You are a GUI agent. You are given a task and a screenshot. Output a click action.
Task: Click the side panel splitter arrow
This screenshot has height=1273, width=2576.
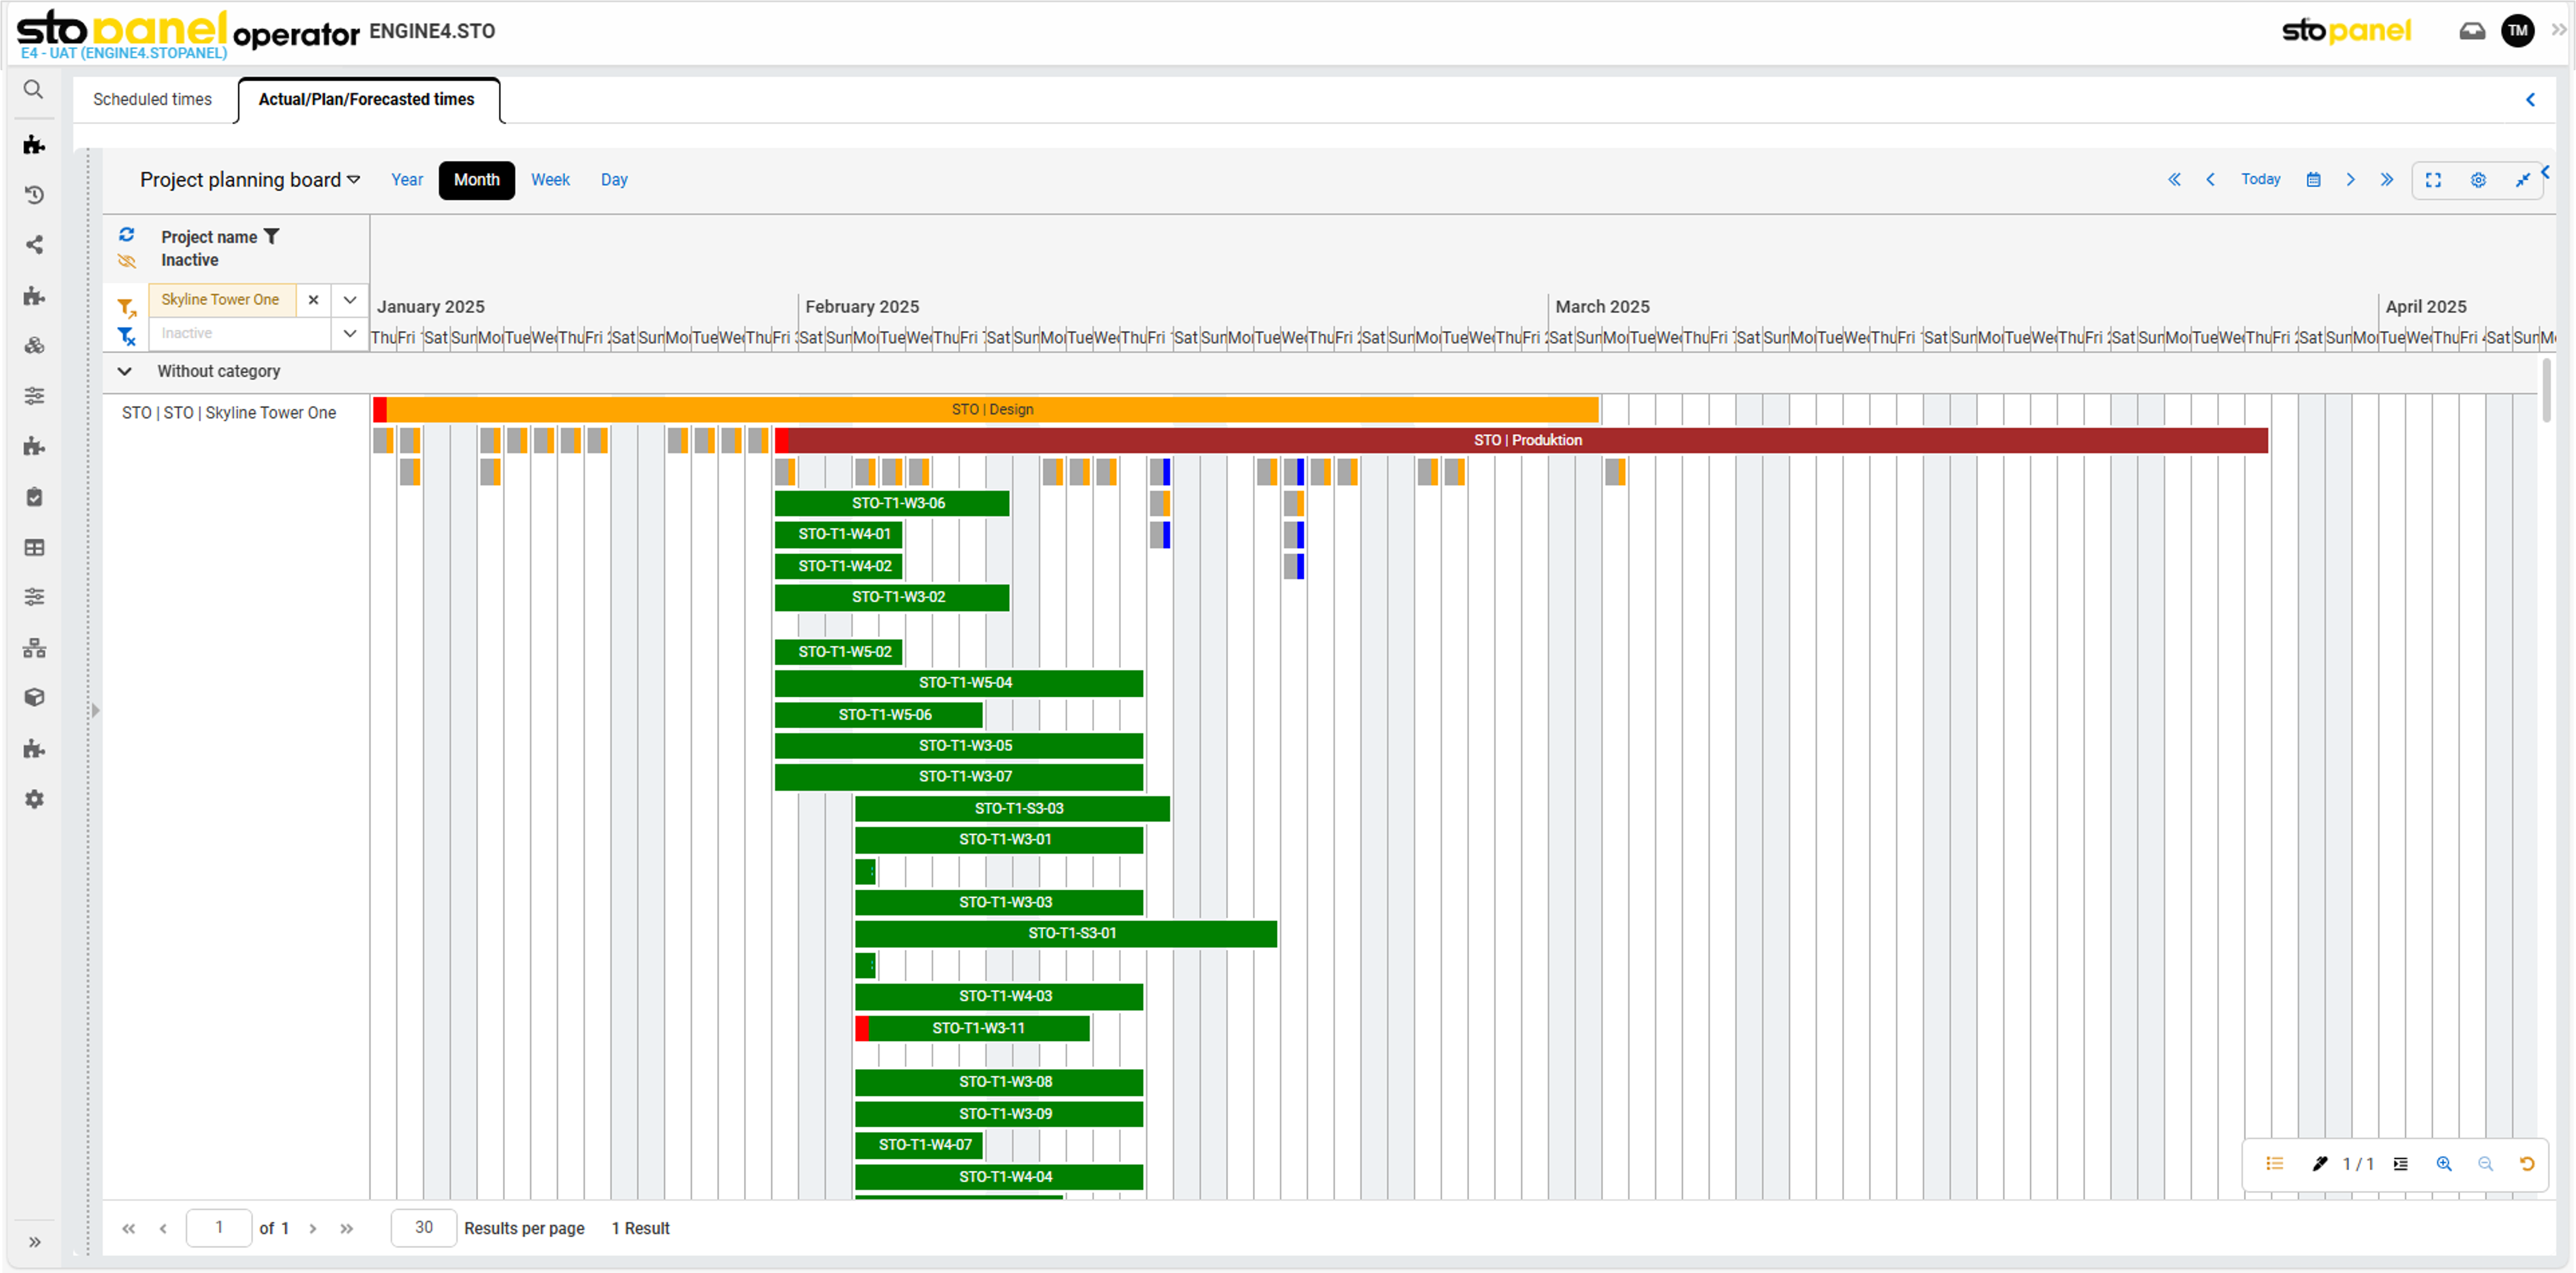[x=96, y=711]
